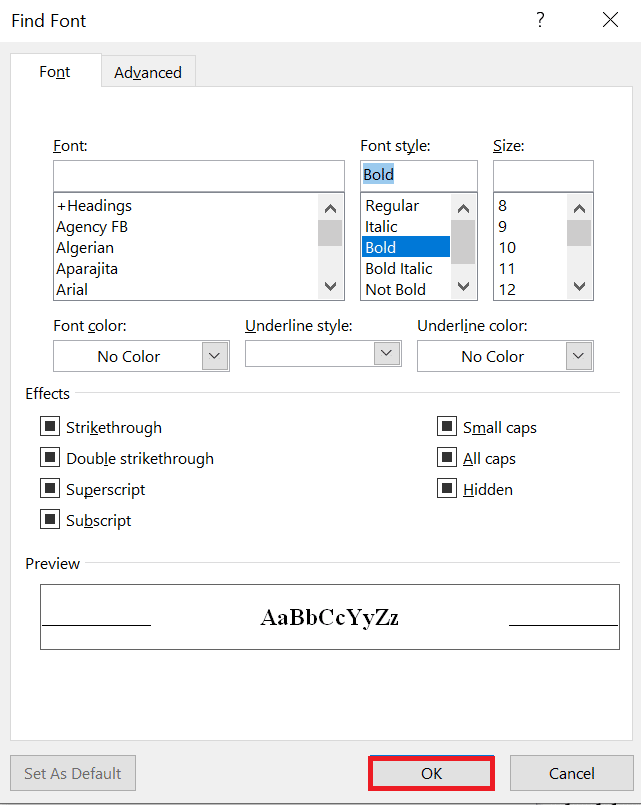Viewport: 641px width, 805px height.
Task: Confirm with the OK button
Action: pos(431,773)
